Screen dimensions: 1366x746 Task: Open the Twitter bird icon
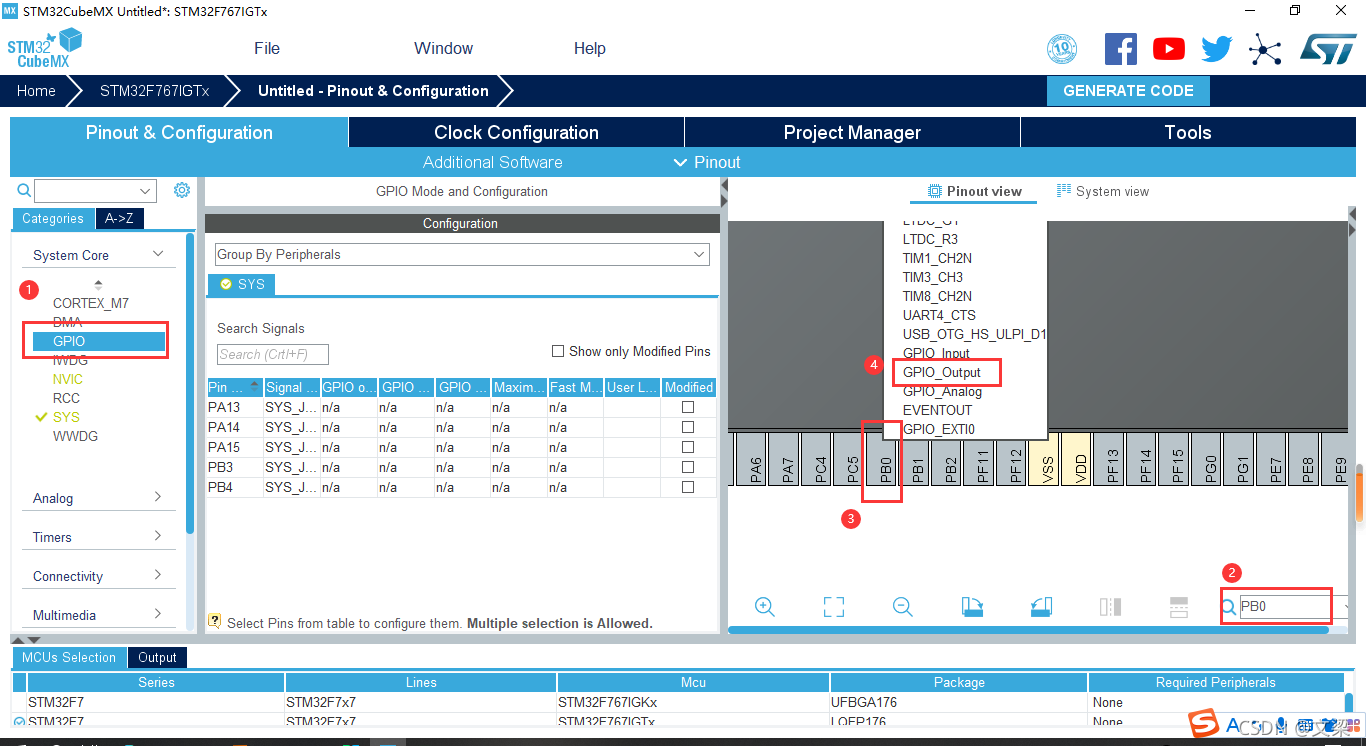click(1217, 49)
